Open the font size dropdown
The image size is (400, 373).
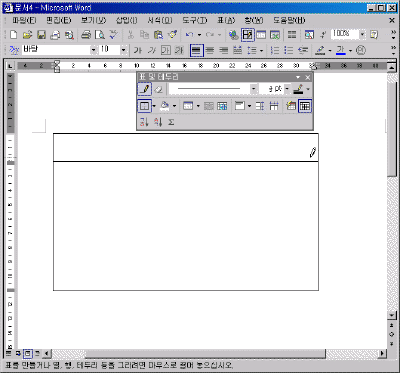(124, 50)
